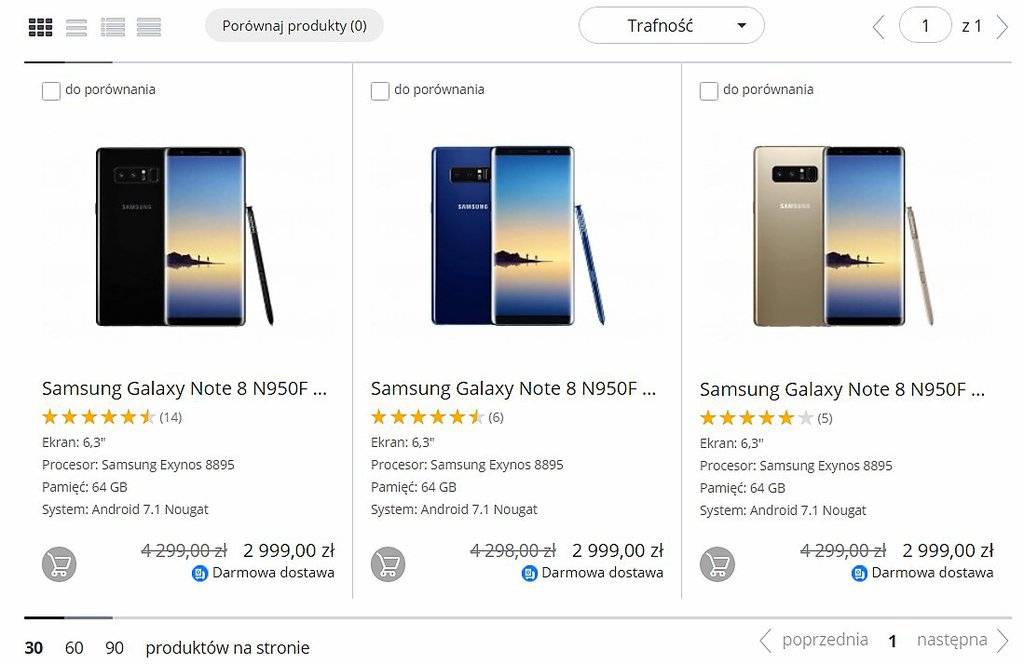
Task: Check compare box for gold Note 8
Action: pos(709,91)
